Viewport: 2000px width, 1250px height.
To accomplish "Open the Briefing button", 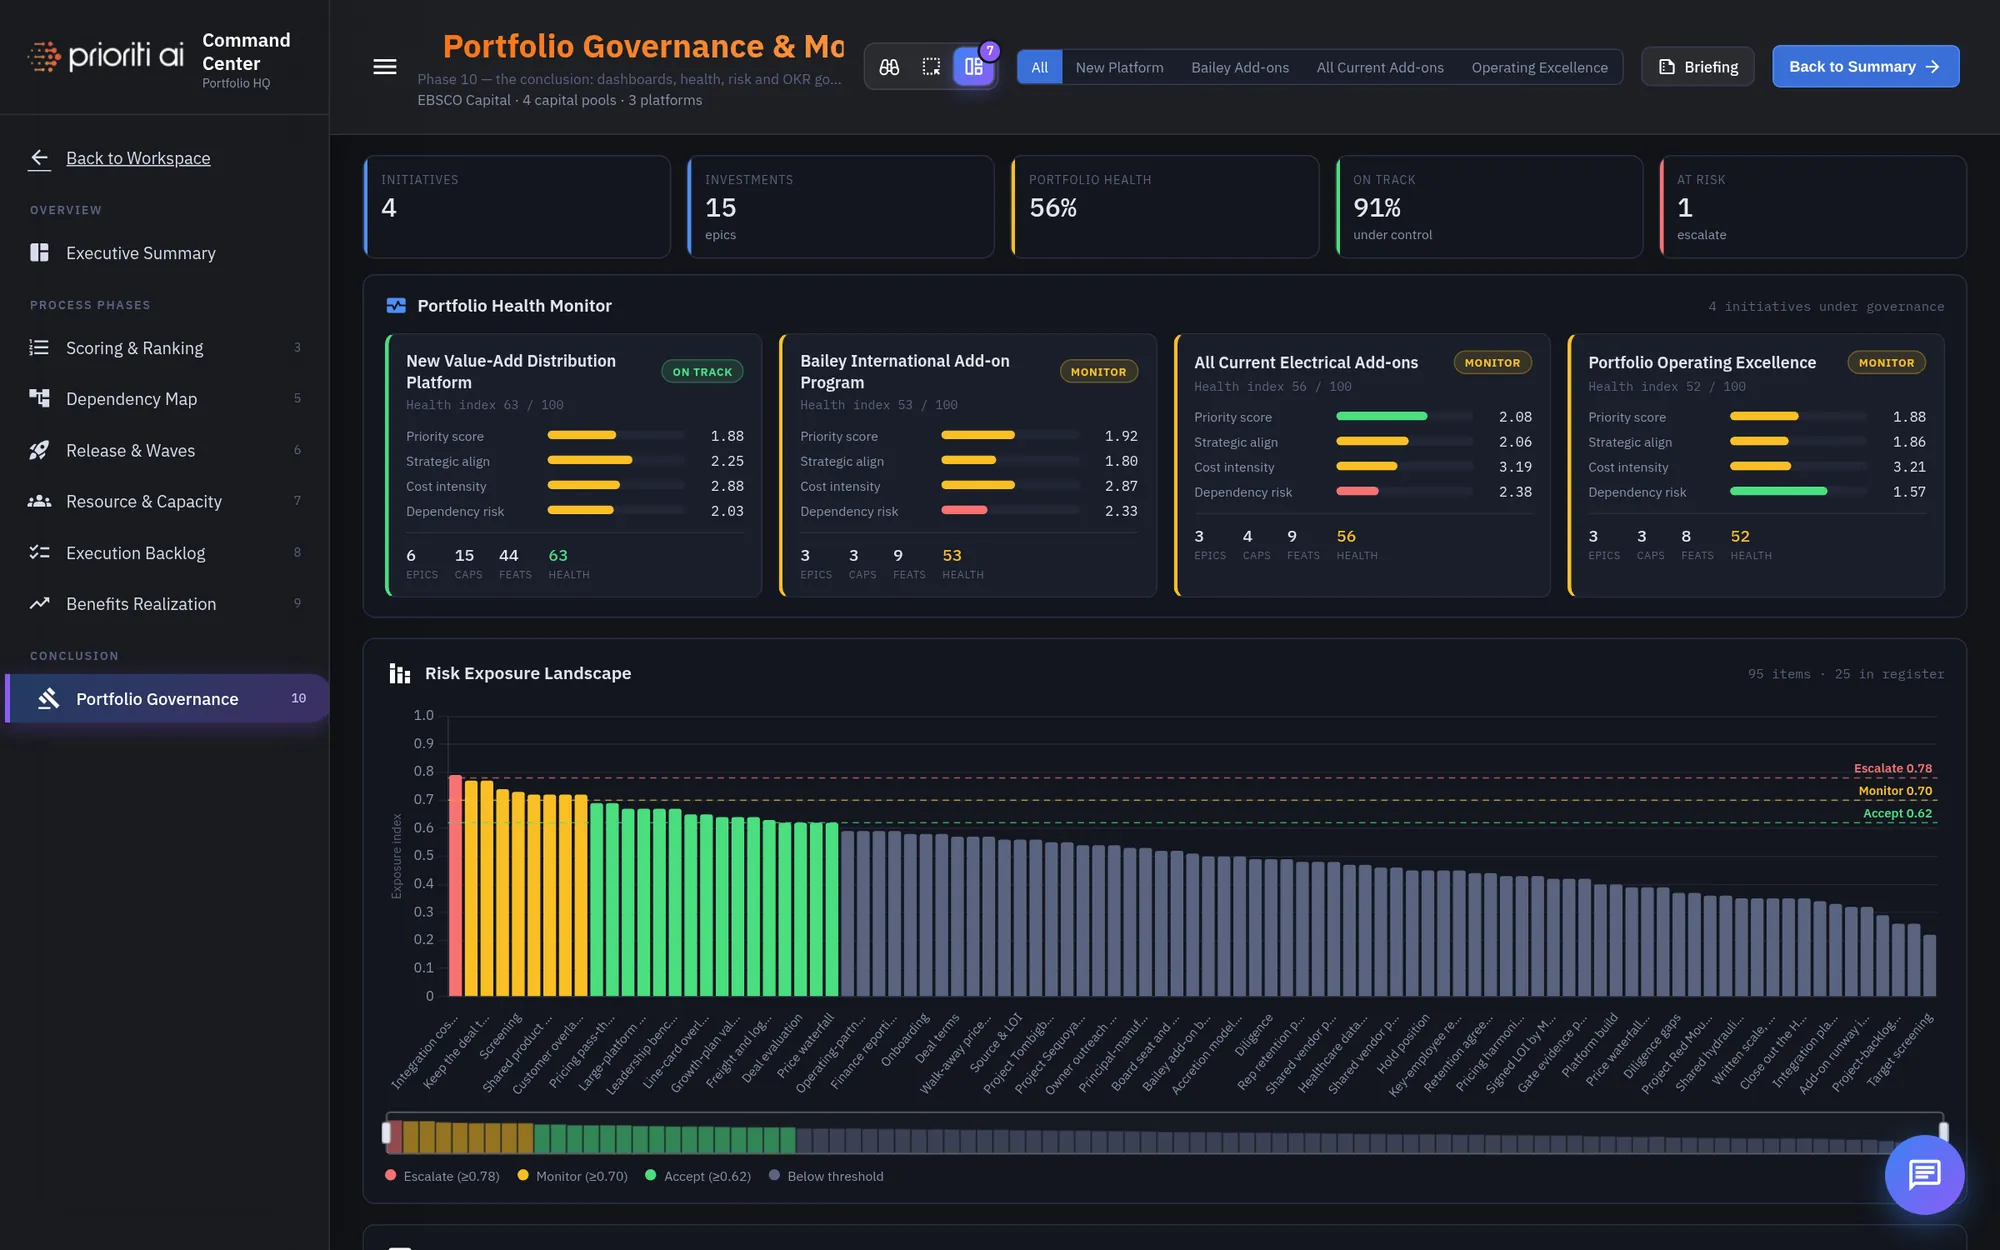I will pyautogui.click(x=1698, y=67).
